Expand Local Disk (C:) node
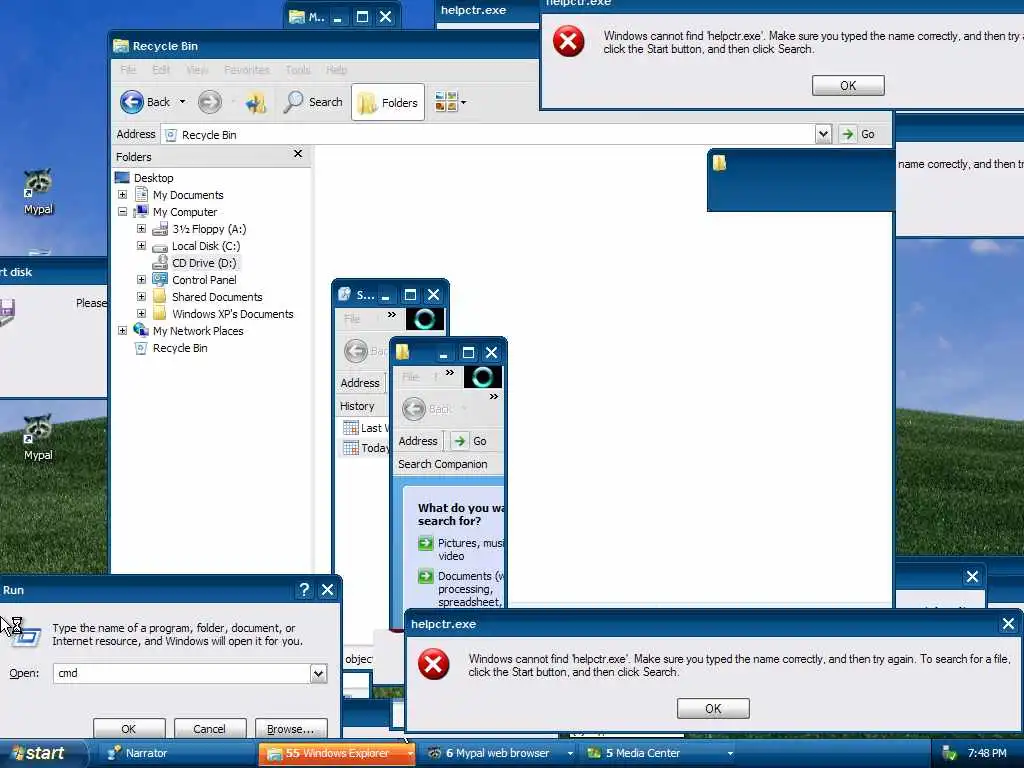Viewport: 1024px width, 768px height. coord(141,246)
